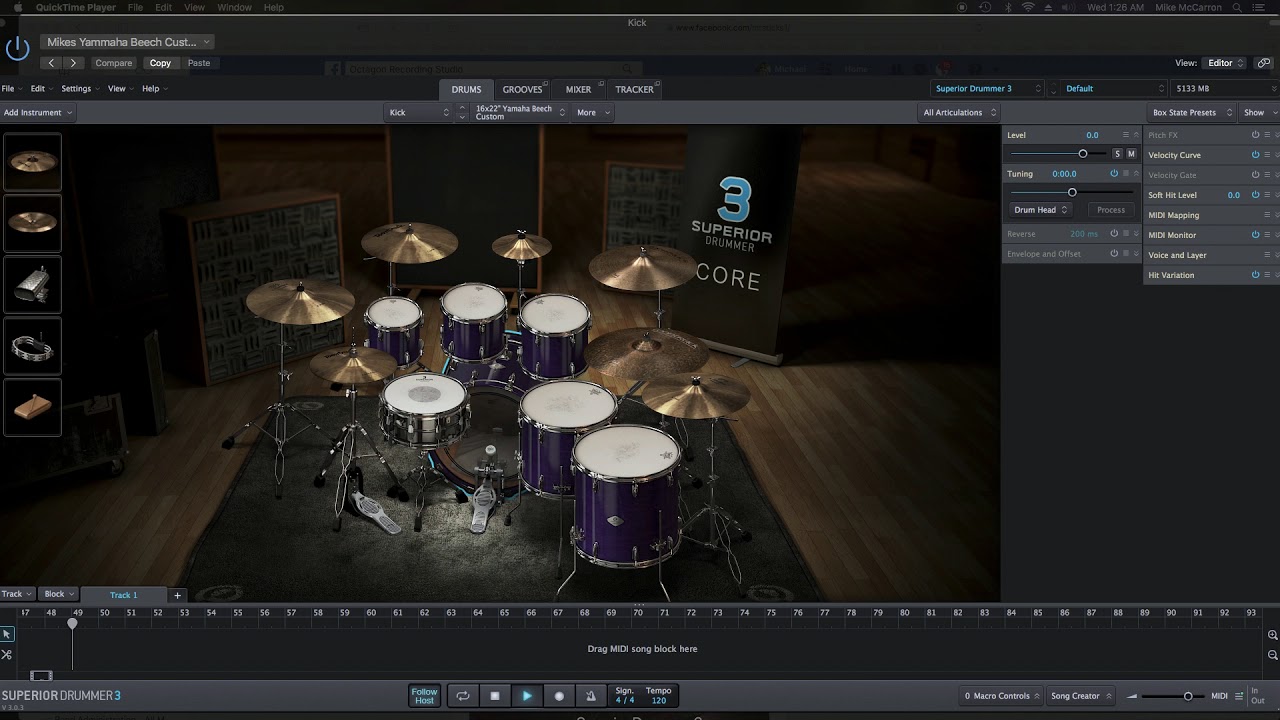This screenshot has height=720, width=1280.
Task: Go to next preset with right arrow
Action: [73, 63]
